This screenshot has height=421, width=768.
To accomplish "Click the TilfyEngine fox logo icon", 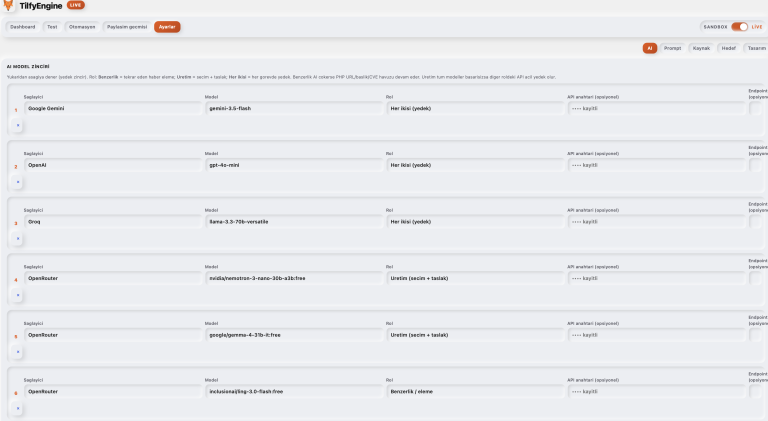I will click(8, 5).
